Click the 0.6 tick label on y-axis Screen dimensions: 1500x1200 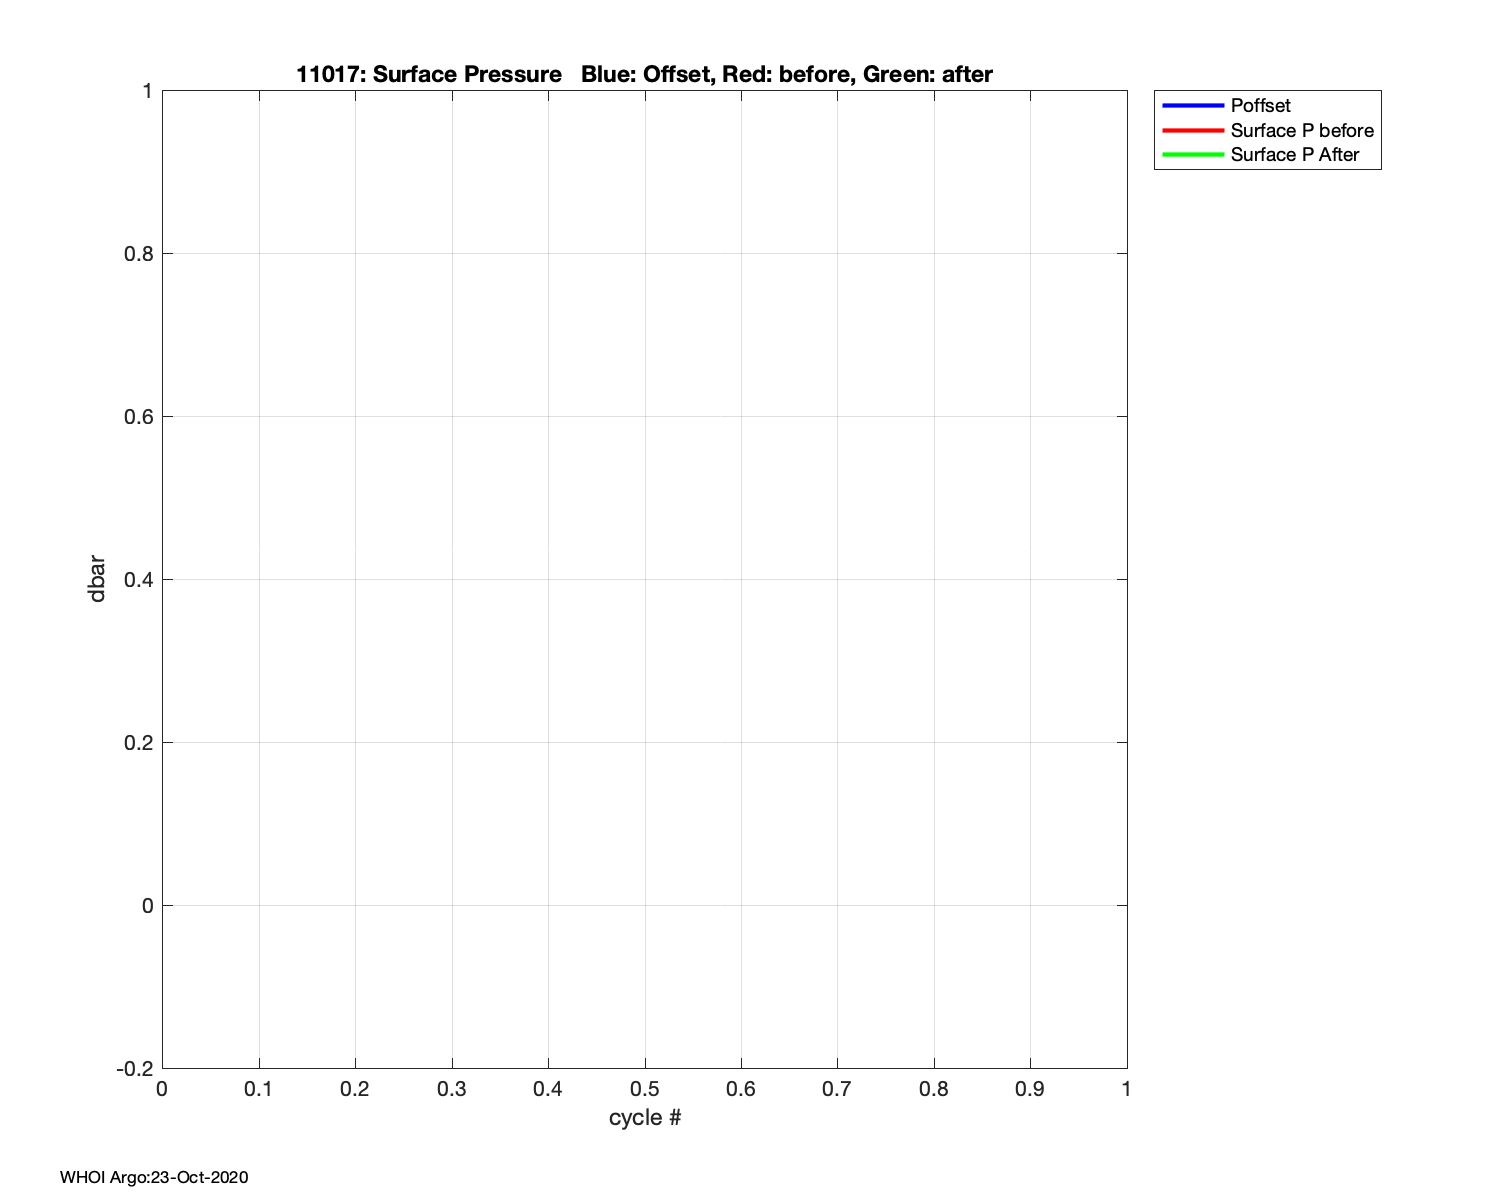pyautogui.click(x=138, y=417)
